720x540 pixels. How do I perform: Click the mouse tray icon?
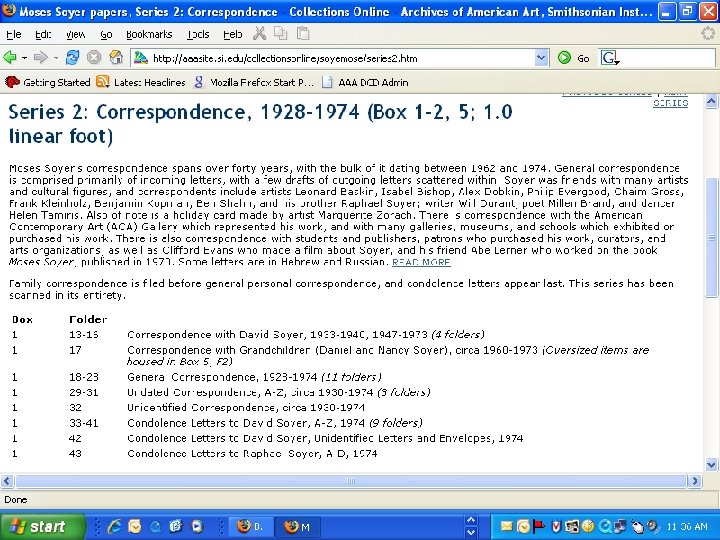(637, 526)
